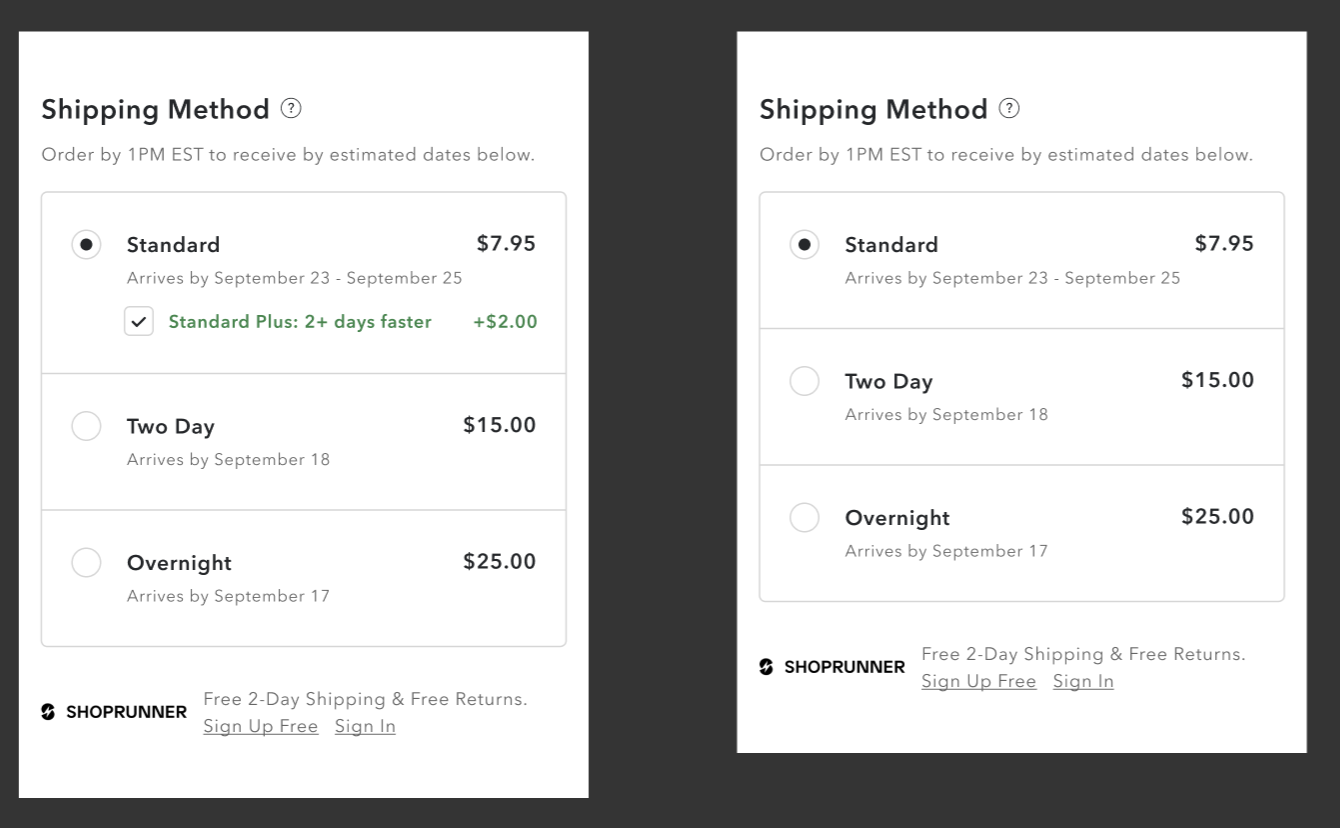Uncheck Standard Plus 2+ days faster checkbox
Screen dimensions: 1340x828
[x=139, y=321]
